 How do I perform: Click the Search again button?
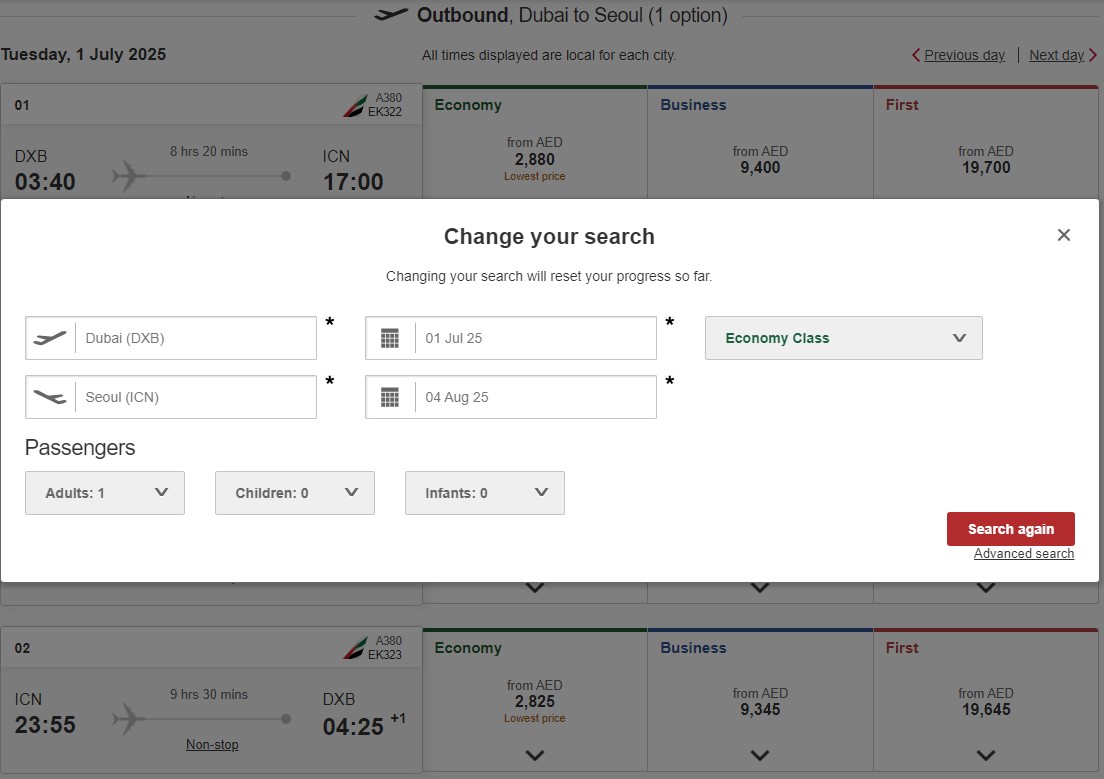click(1010, 529)
